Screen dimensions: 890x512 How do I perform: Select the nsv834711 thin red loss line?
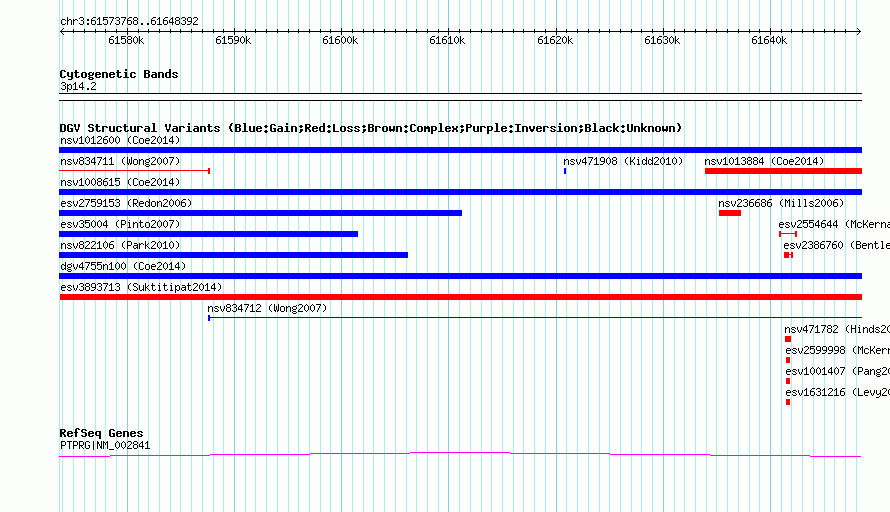point(135,171)
